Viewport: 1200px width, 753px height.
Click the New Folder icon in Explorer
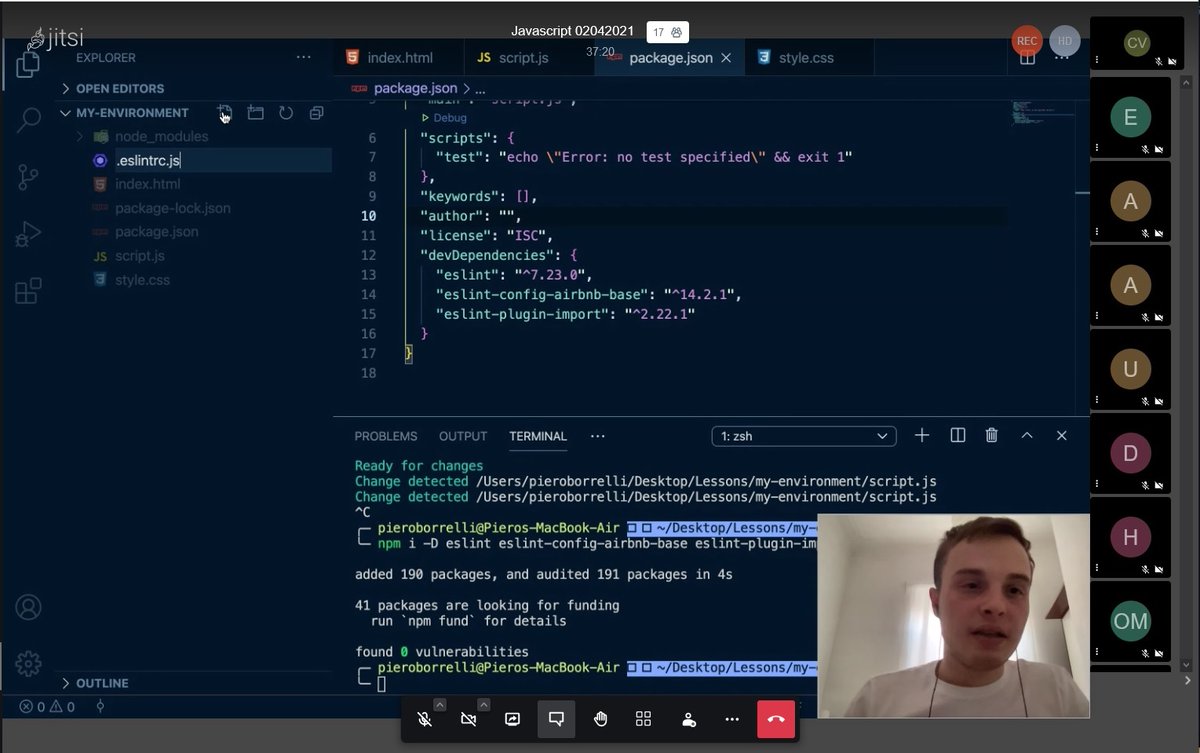click(x=256, y=113)
